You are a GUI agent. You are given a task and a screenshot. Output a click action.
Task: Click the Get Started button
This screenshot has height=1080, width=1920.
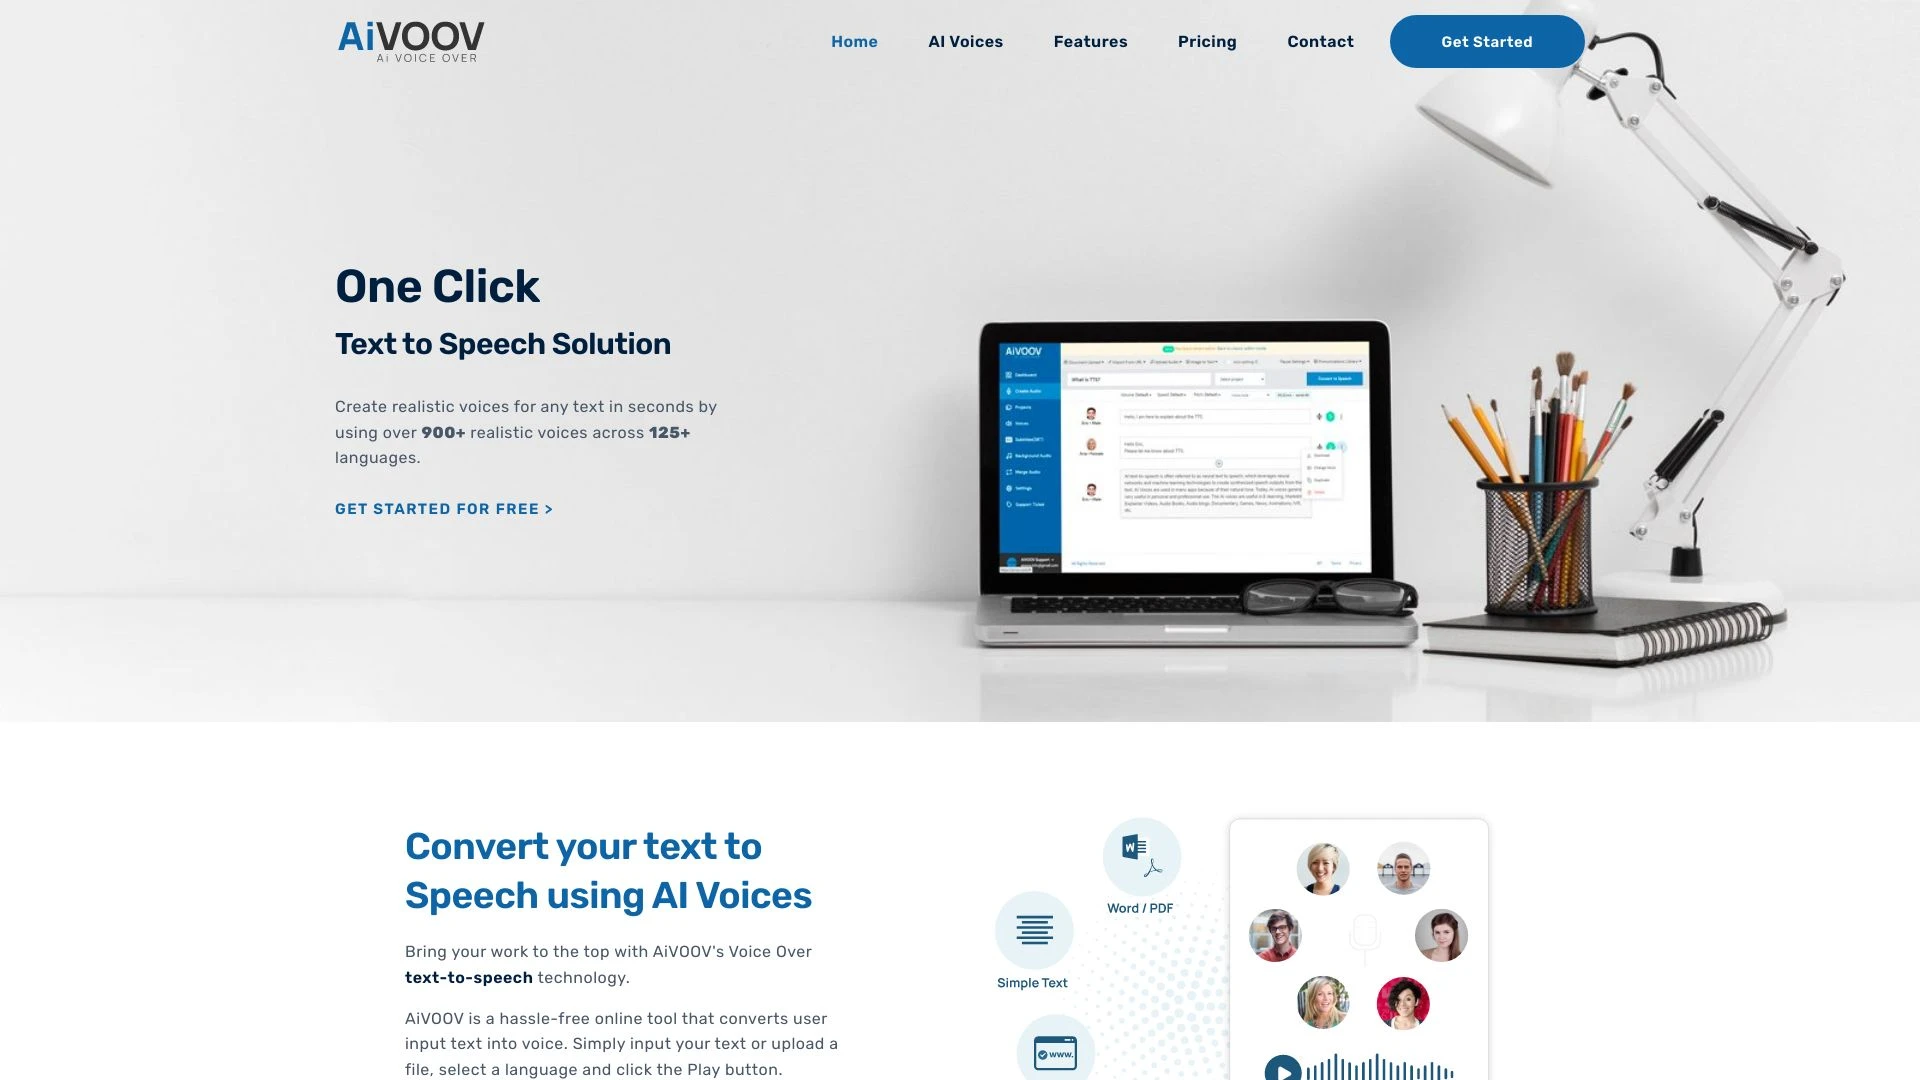click(x=1486, y=41)
